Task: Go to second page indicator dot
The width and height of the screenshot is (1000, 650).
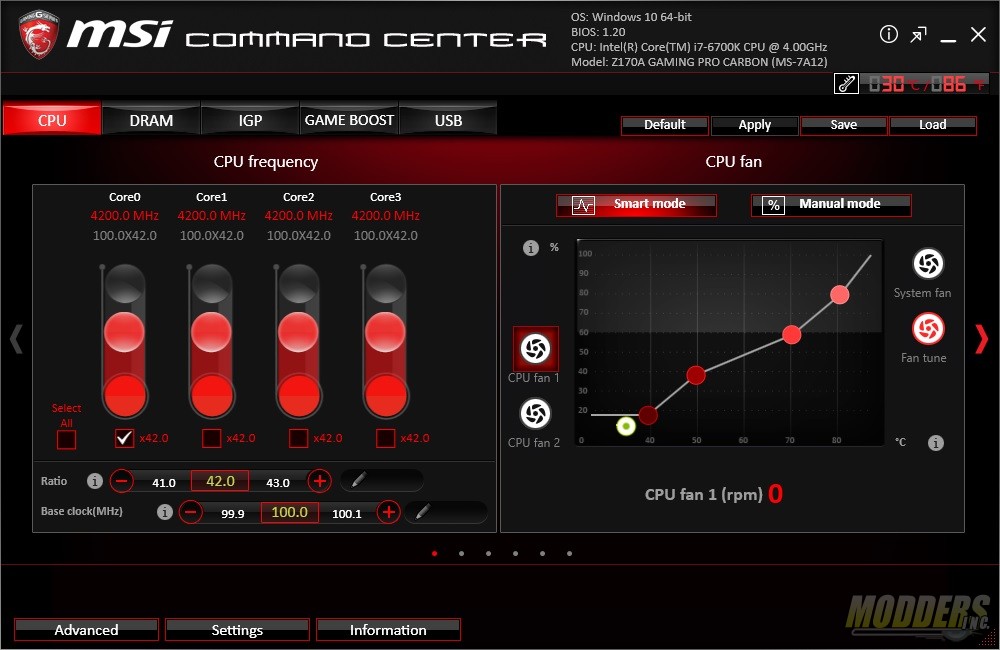Action: (x=461, y=553)
